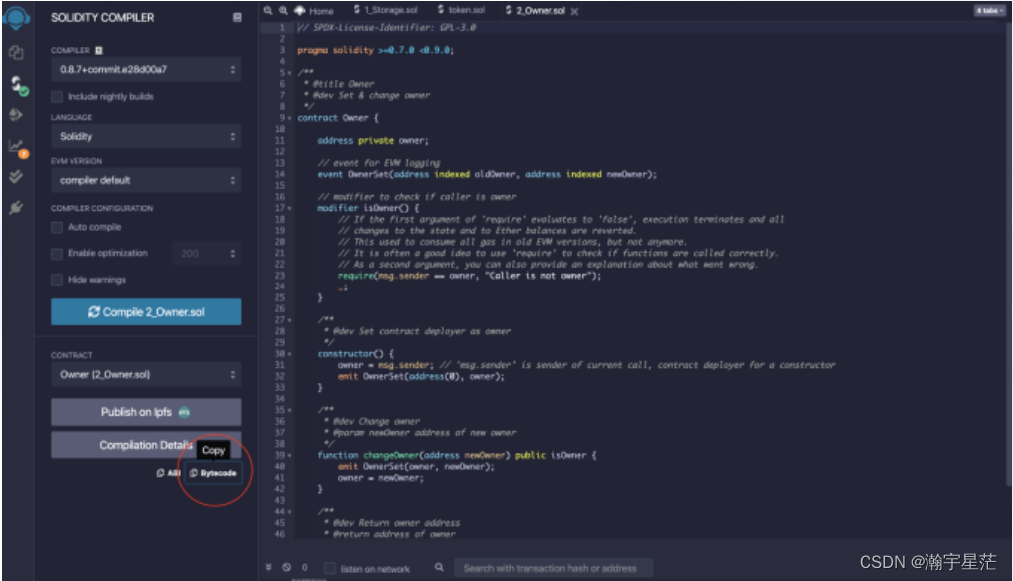This screenshot has width=1013, height=581.
Task: Select the Solidity compiler sidebar icon
Action: pos(18,85)
